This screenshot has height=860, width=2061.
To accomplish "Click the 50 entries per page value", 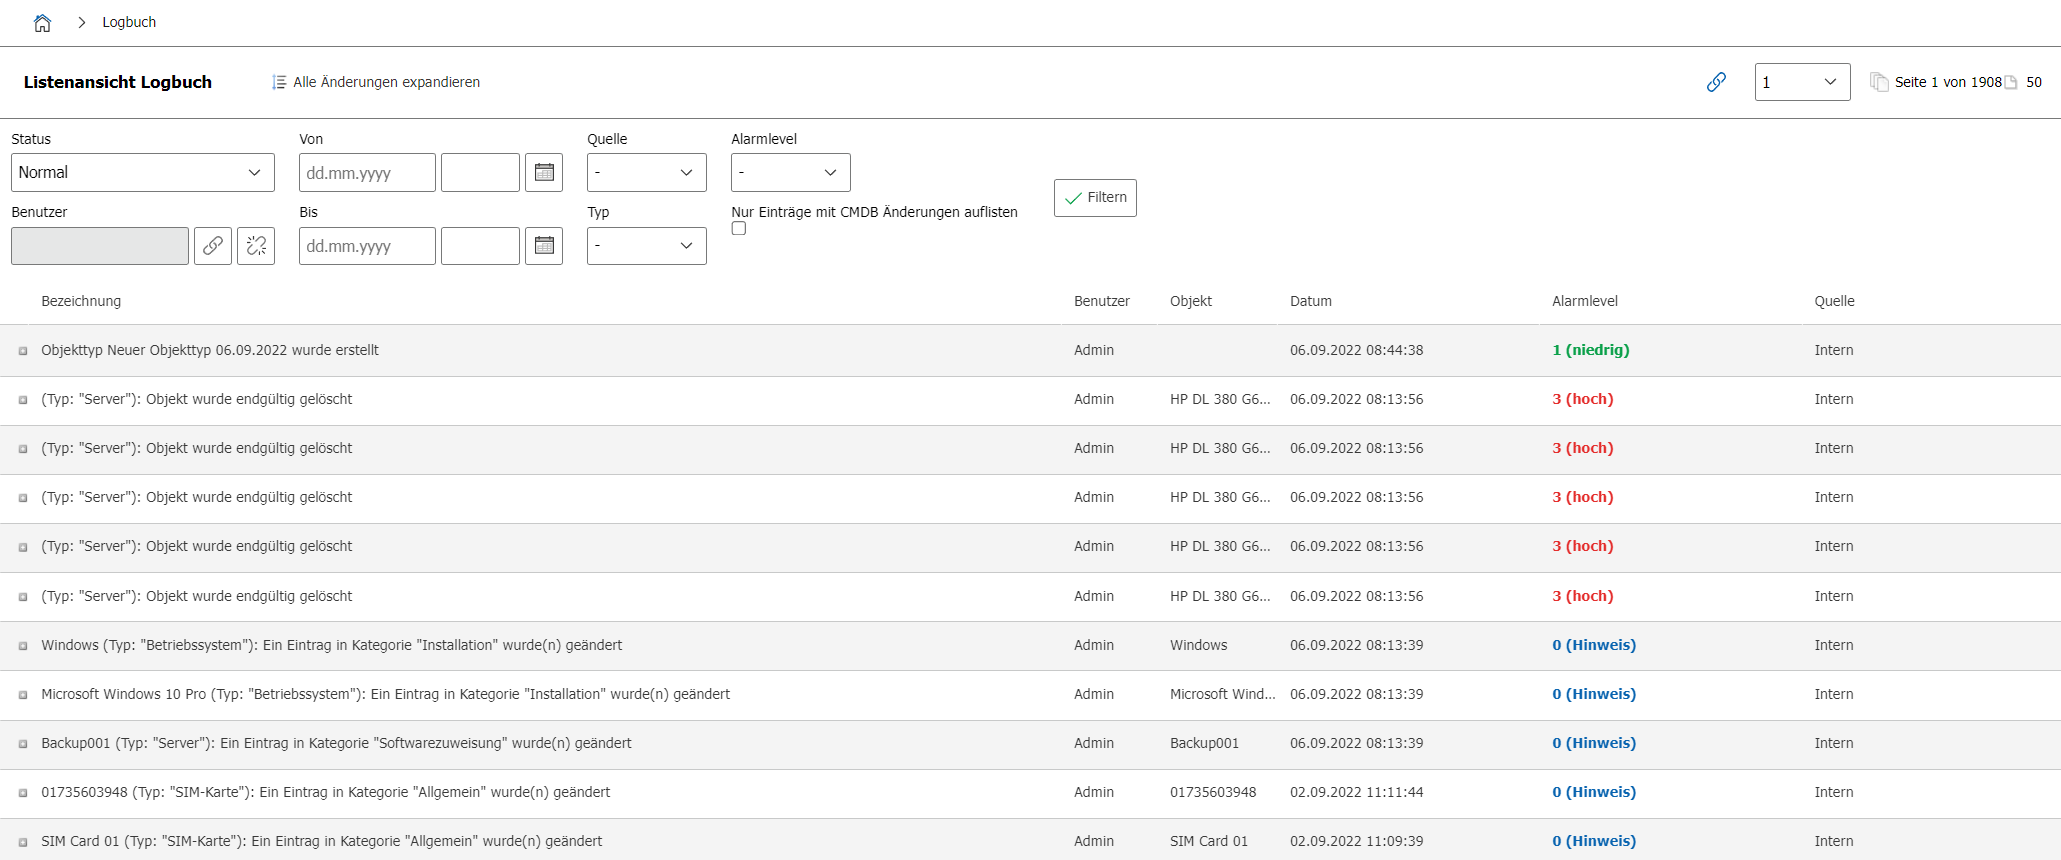I will [x=2034, y=82].
